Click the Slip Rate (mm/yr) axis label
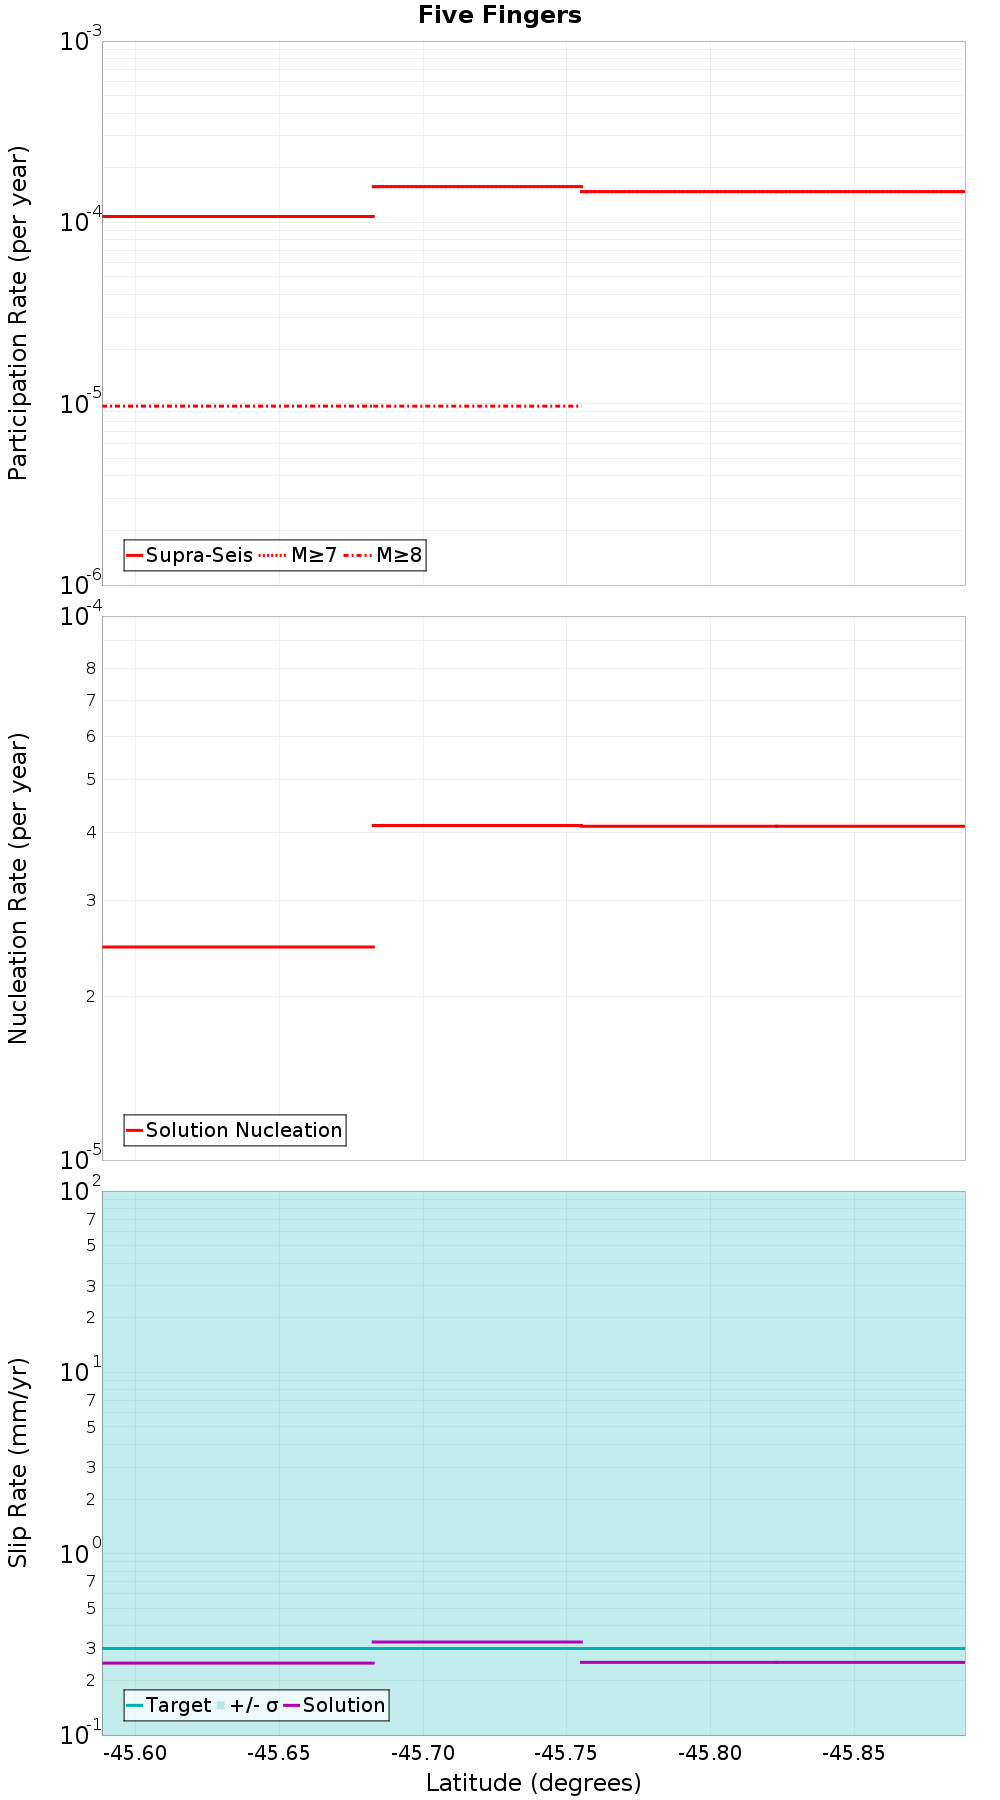 [x=18, y=1463]
